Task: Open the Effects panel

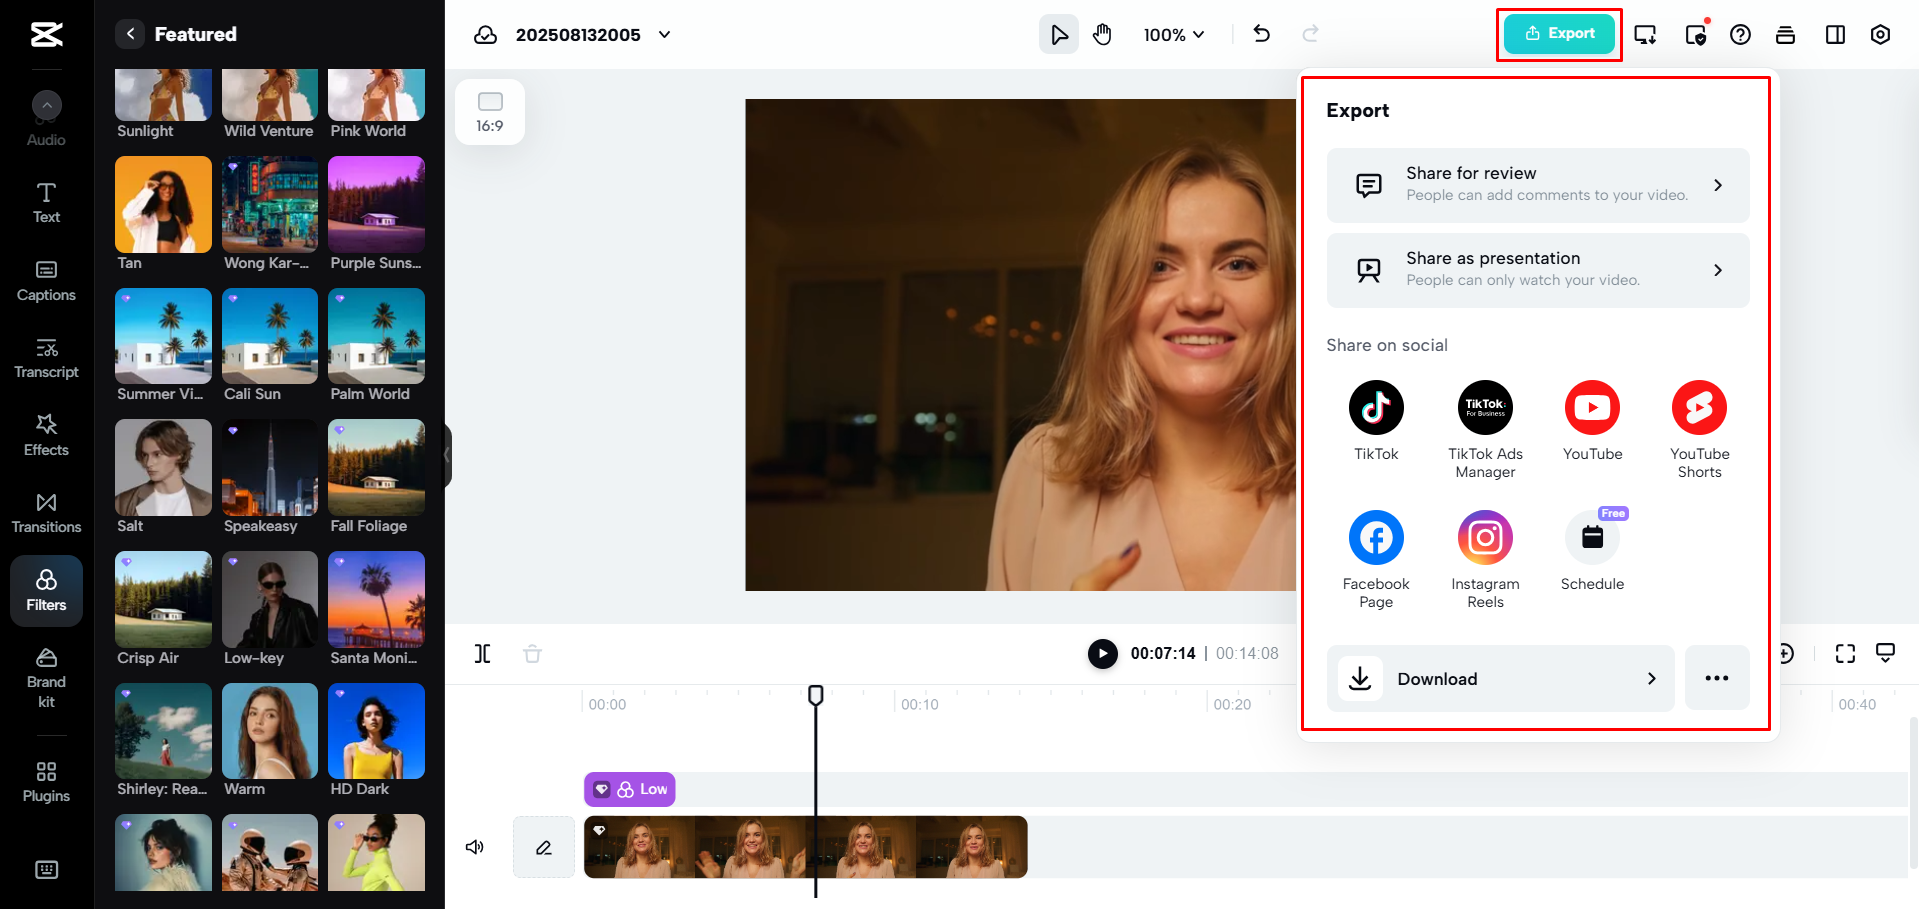Action: (46, 435)
